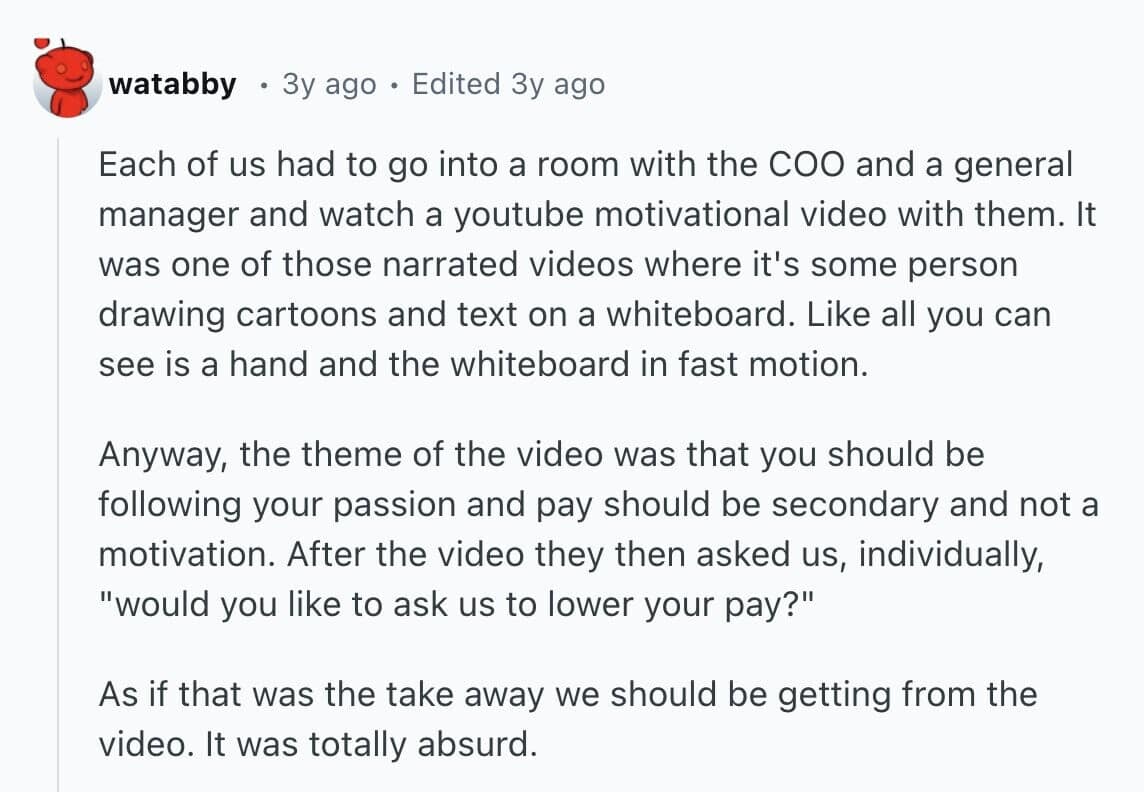The height and width of the screenshot is (792, 1144).
Task: Click the '3y ago' comment timestamp
Action: (329, 84)
